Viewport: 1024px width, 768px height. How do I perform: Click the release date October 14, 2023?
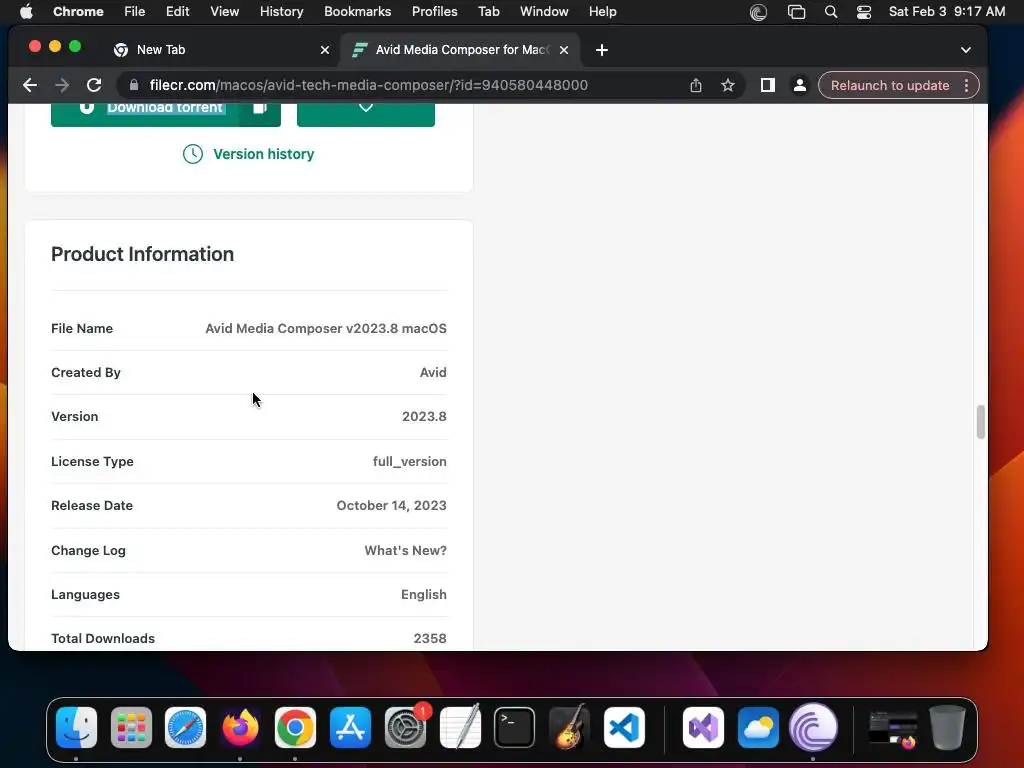pos(391,505)
